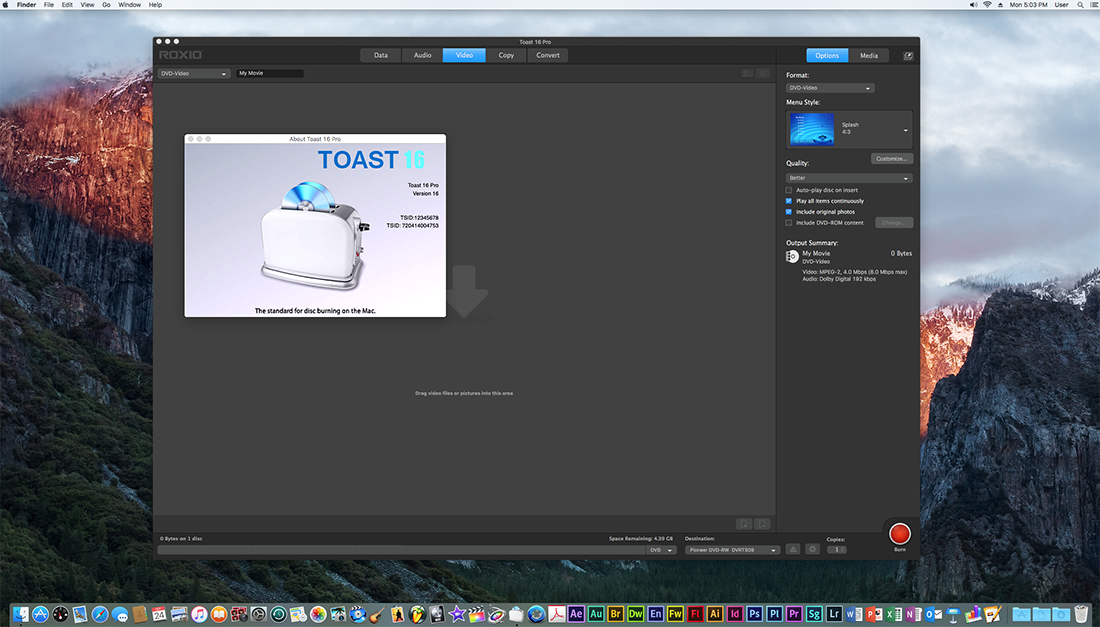Open the Format DVD-Video dropdown in Options

coord(830,88)
